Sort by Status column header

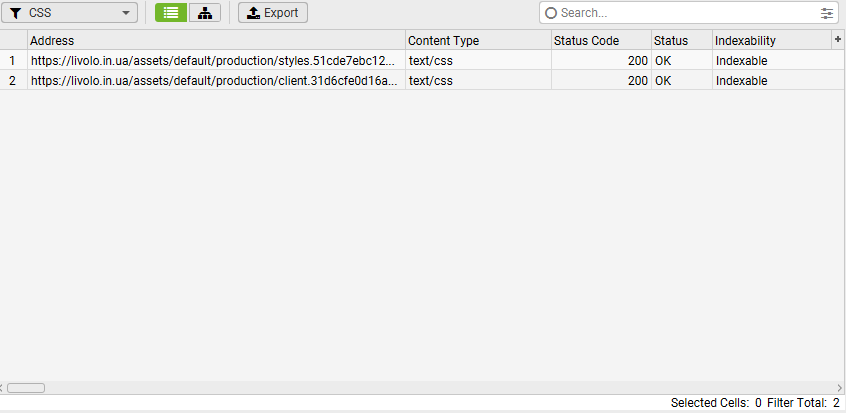[x=680, y=41]
